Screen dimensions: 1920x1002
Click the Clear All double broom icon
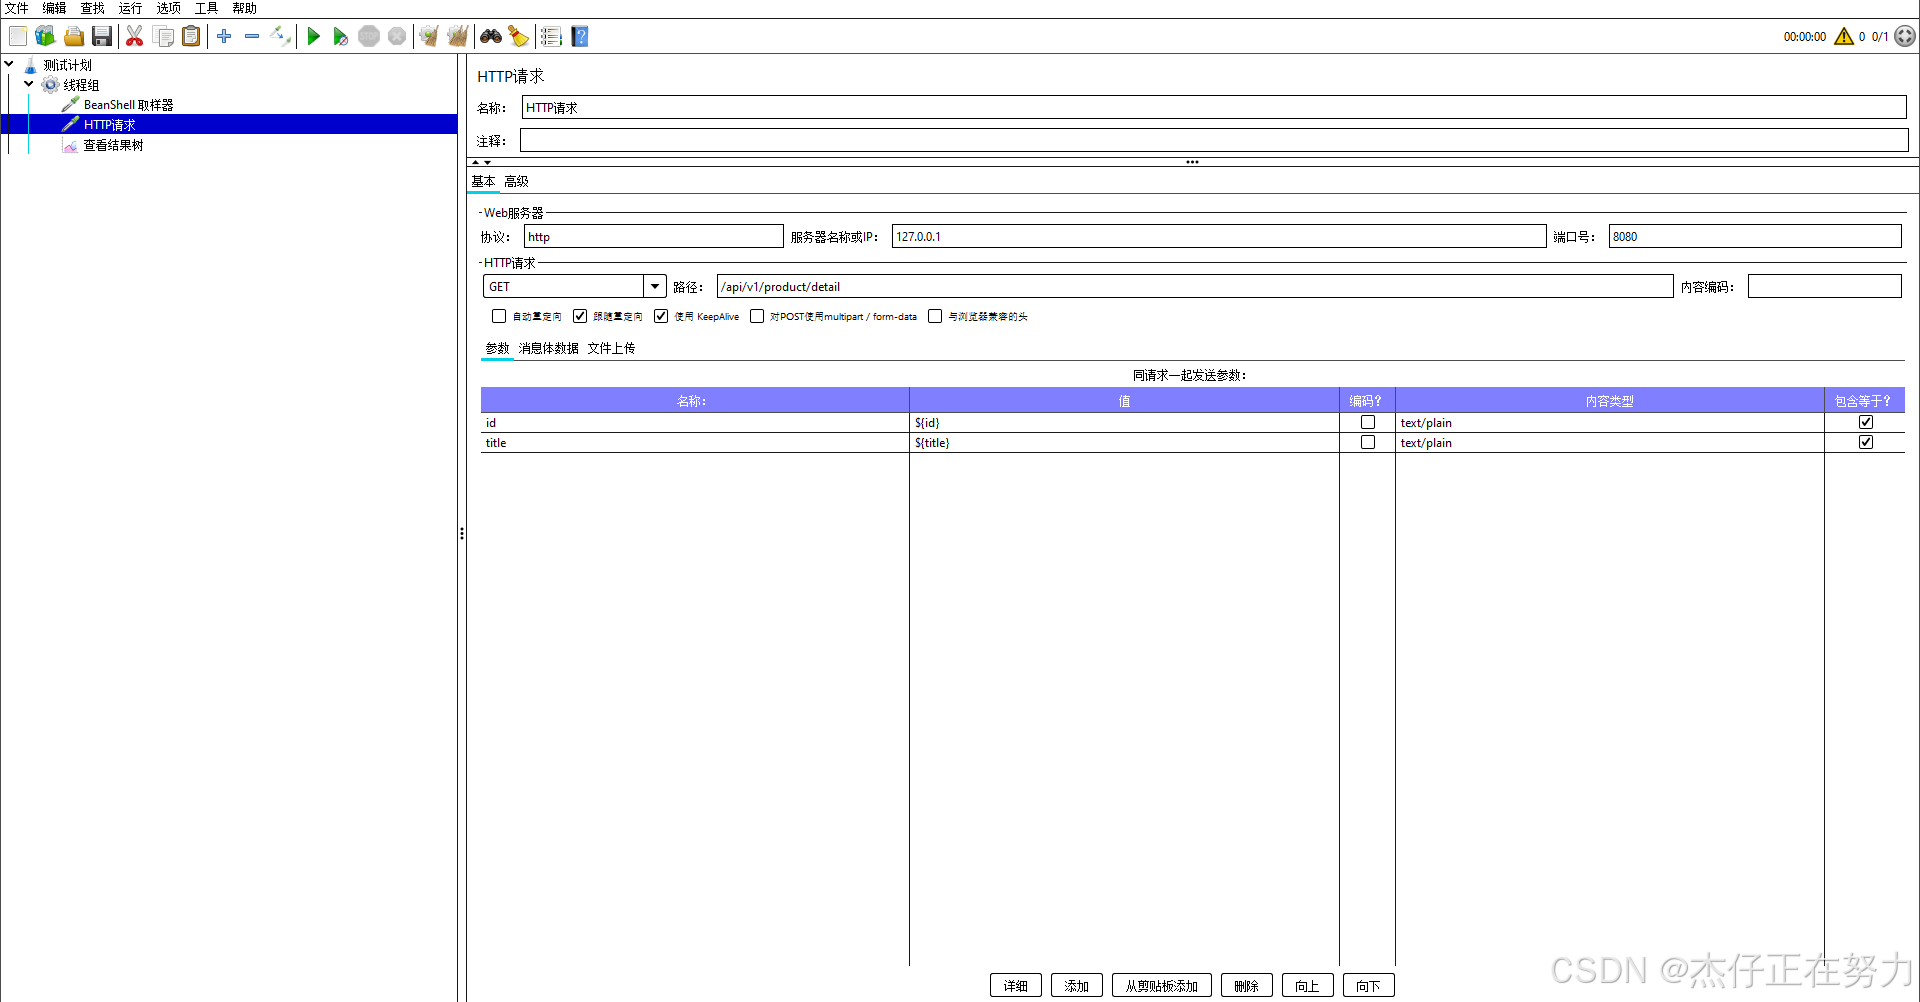[x=458, y=37]
